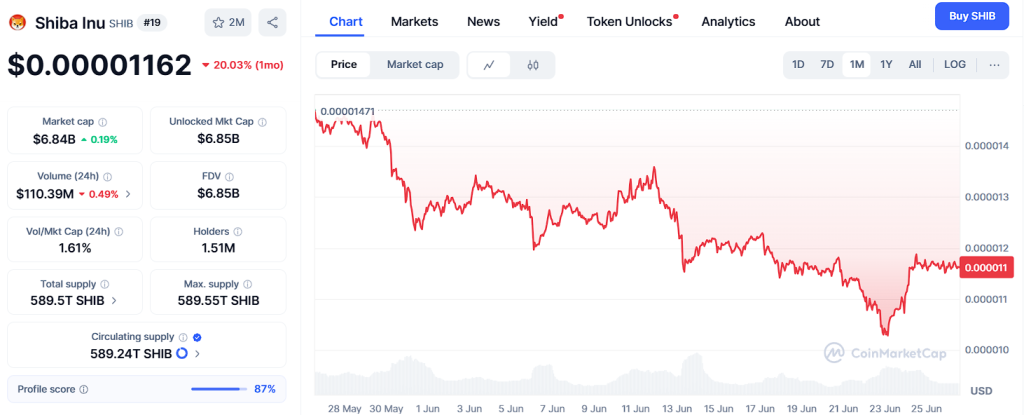Open the share icon button

(x=273, y=22)
